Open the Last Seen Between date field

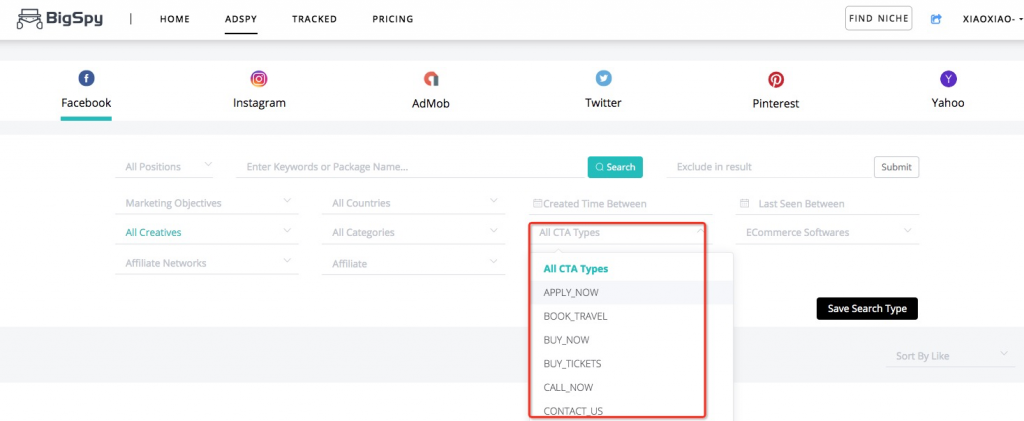pos(827,204)
